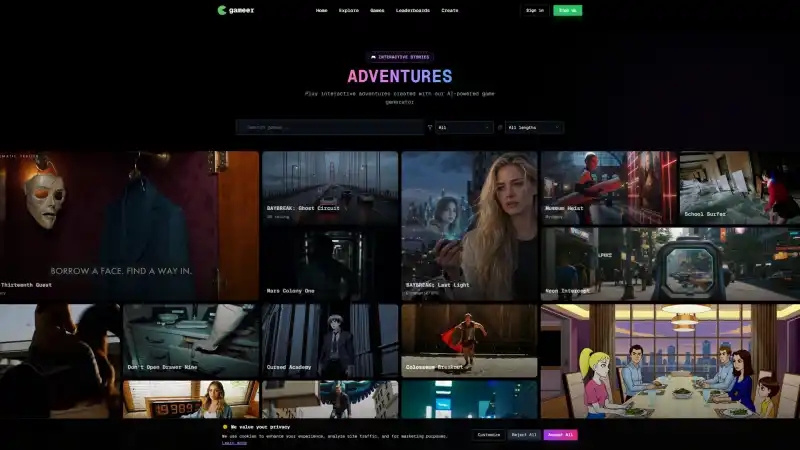This screenshot has width=800, height=450.
Task: Expand the All lengths dropdown
Action: (x=534, y=128)
